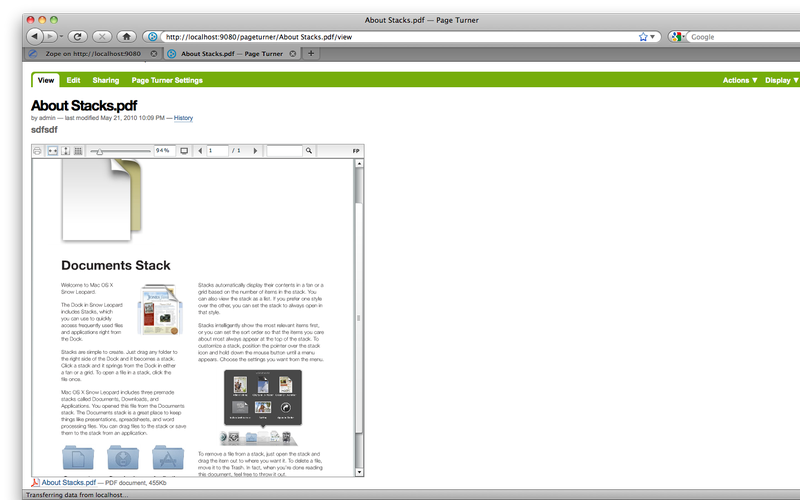Open the Page Turner Settings tab
Viewport: 800px width, 500px height.
tap(167, 80)
